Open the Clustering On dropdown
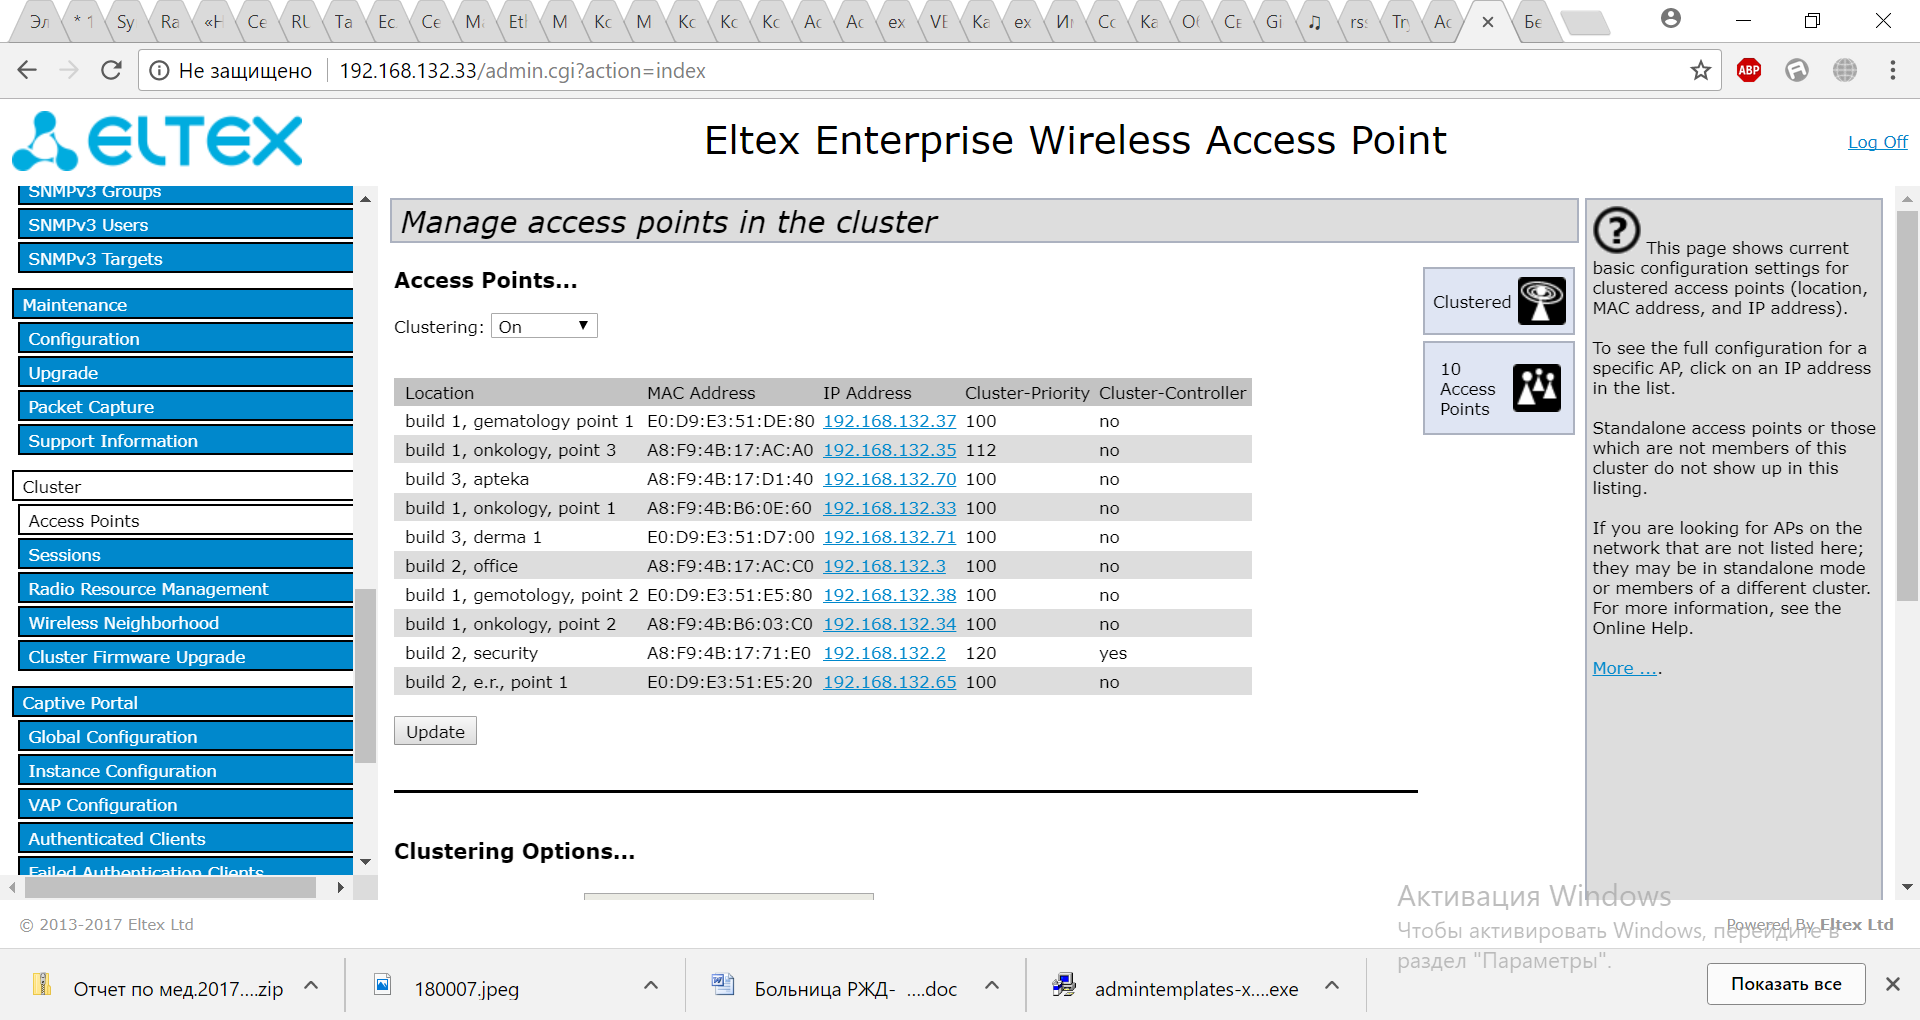The image size is (1920, 1020). (x=543, y=326)
